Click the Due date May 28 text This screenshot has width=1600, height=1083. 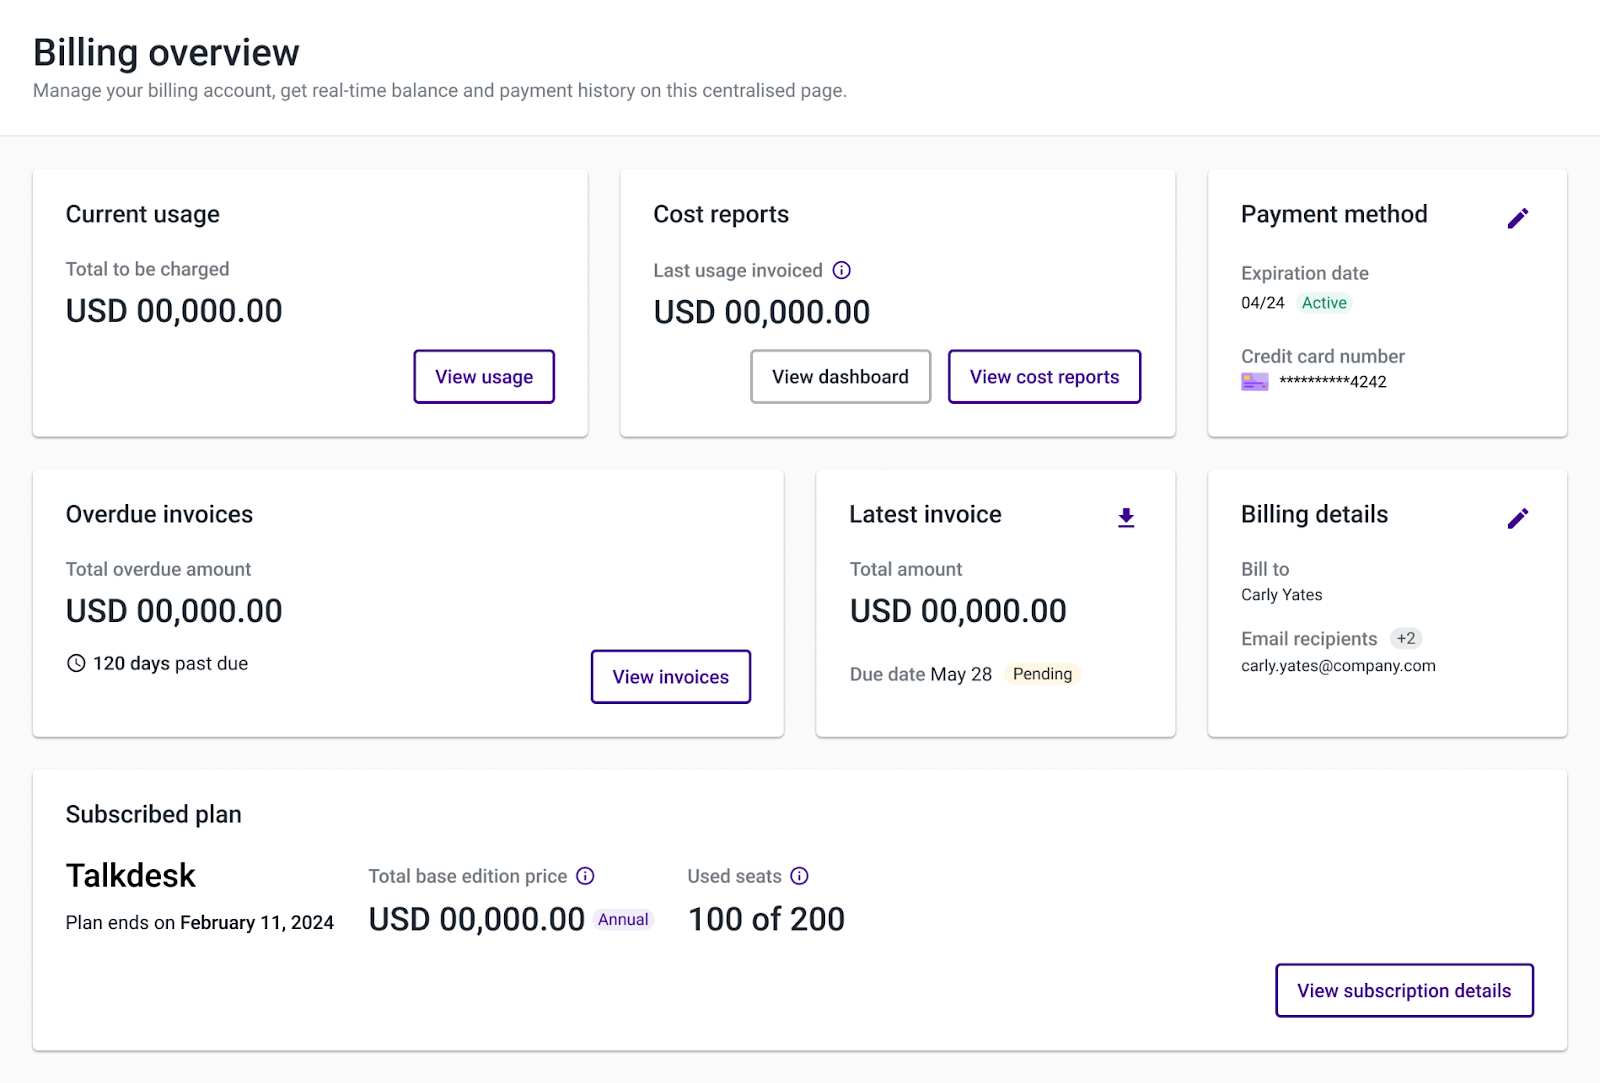click(921, 674)
